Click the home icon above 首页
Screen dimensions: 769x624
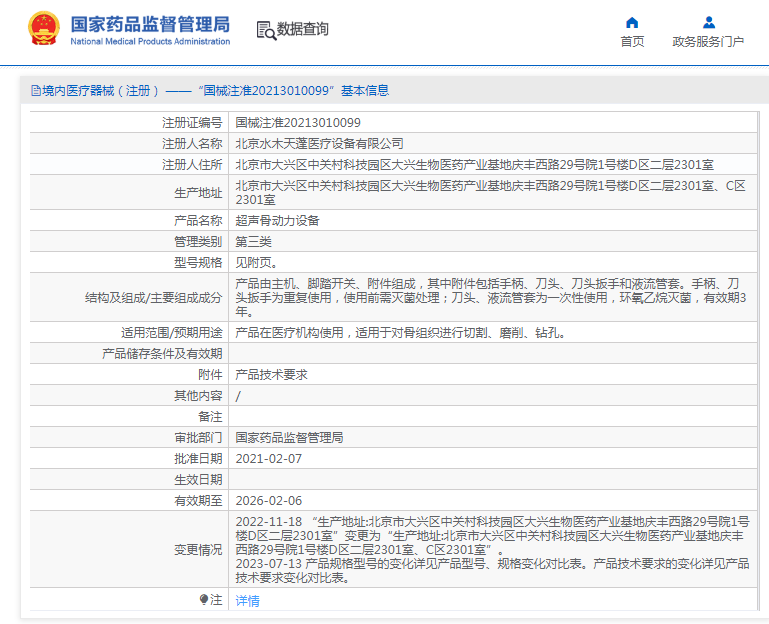[632, 23]
